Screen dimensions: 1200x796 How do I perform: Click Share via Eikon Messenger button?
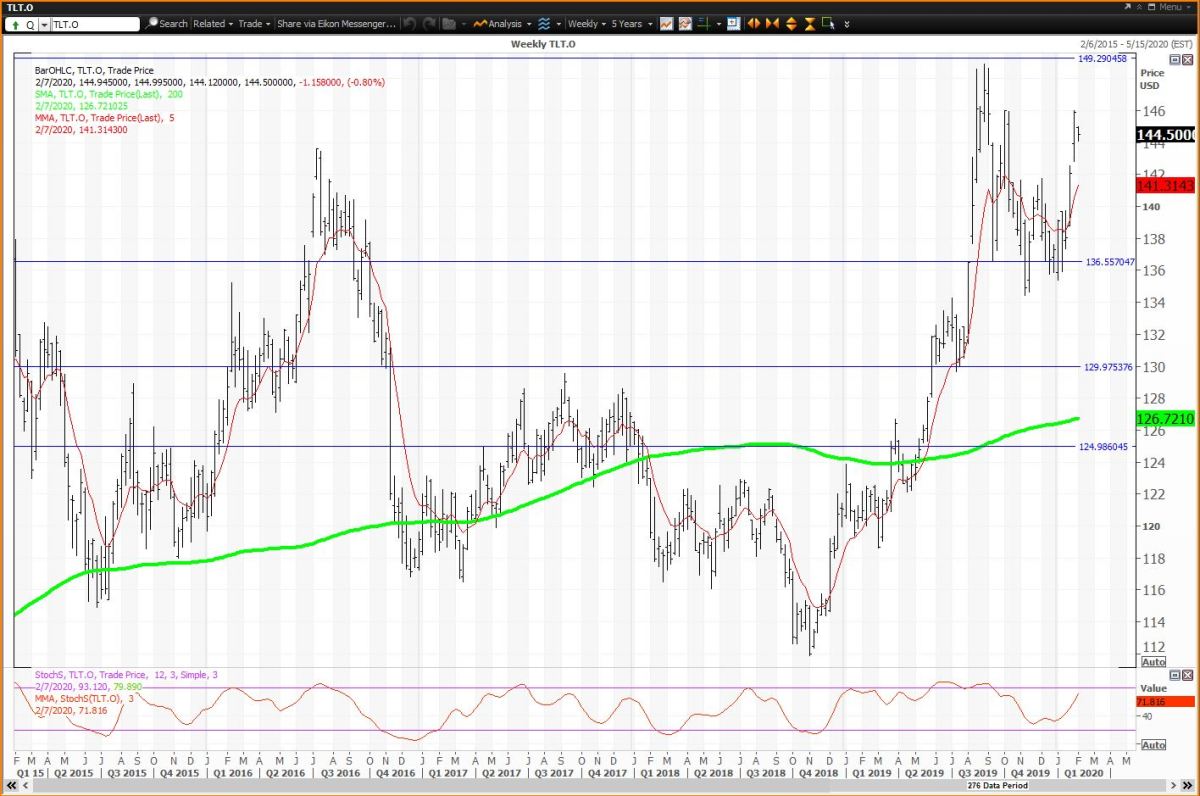click(336, 23)
